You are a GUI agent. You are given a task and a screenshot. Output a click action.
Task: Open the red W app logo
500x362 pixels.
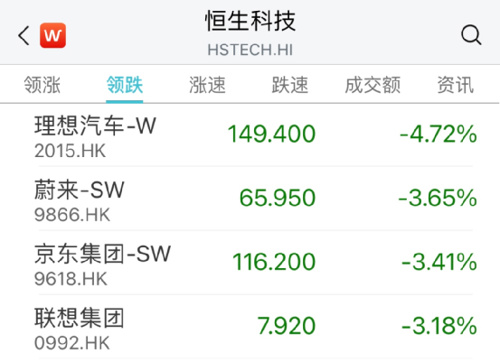53,35
